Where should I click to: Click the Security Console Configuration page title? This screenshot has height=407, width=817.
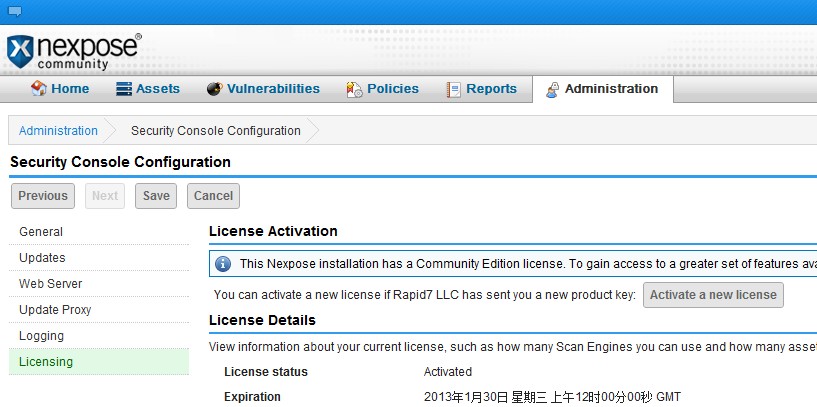(x=120, y=162)
